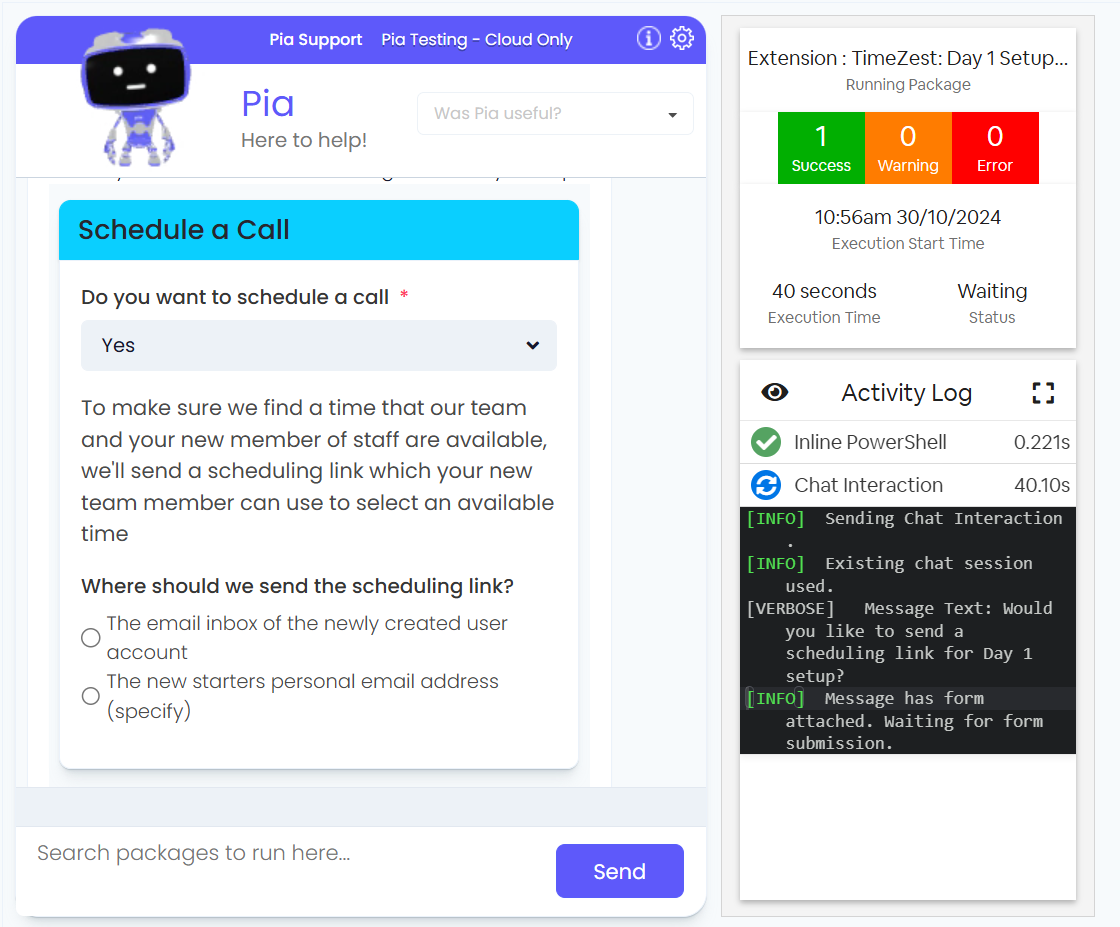Focus the 'Search packages to run here' field

coord(286,853)
